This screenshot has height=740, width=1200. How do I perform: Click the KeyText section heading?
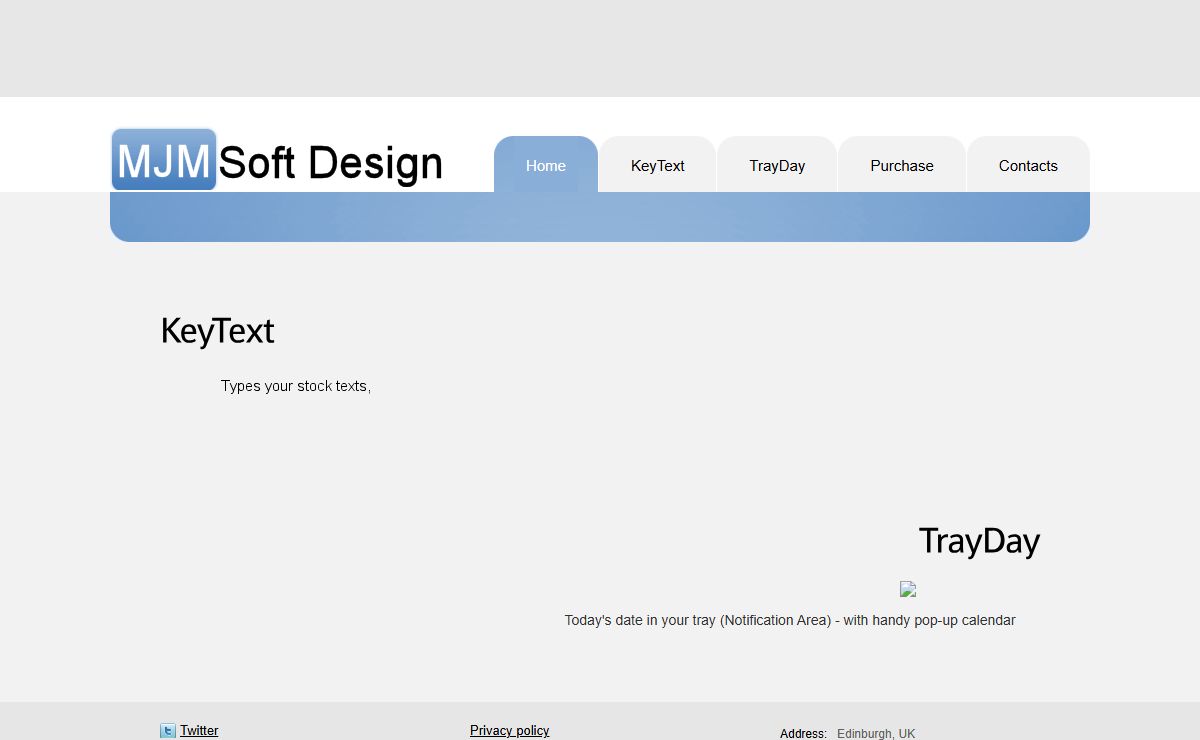(x=218, y=331)
